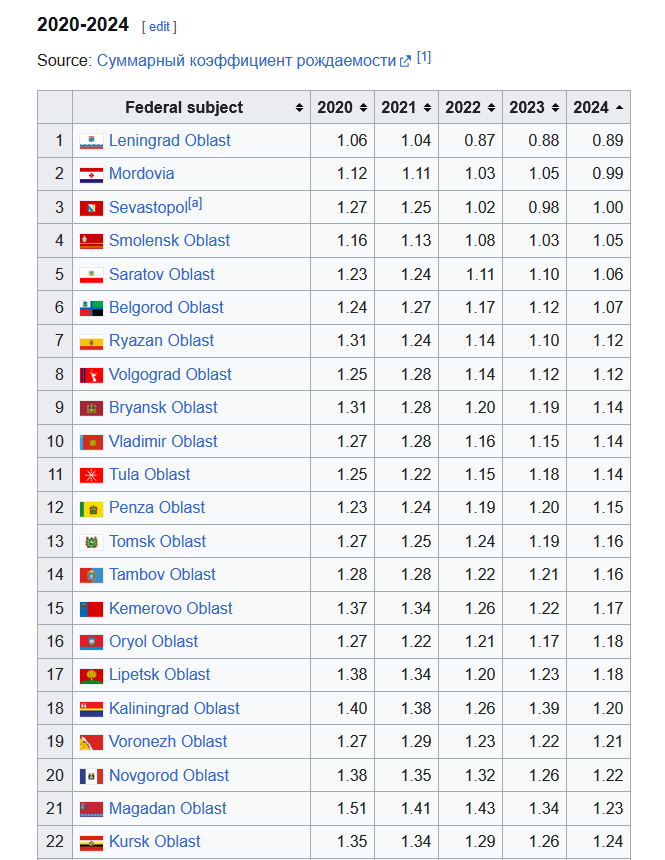Click the Voronezh Oblast flag icon
Image resolution: width=665 pixels, height=860 pixels.
point(91,743)
